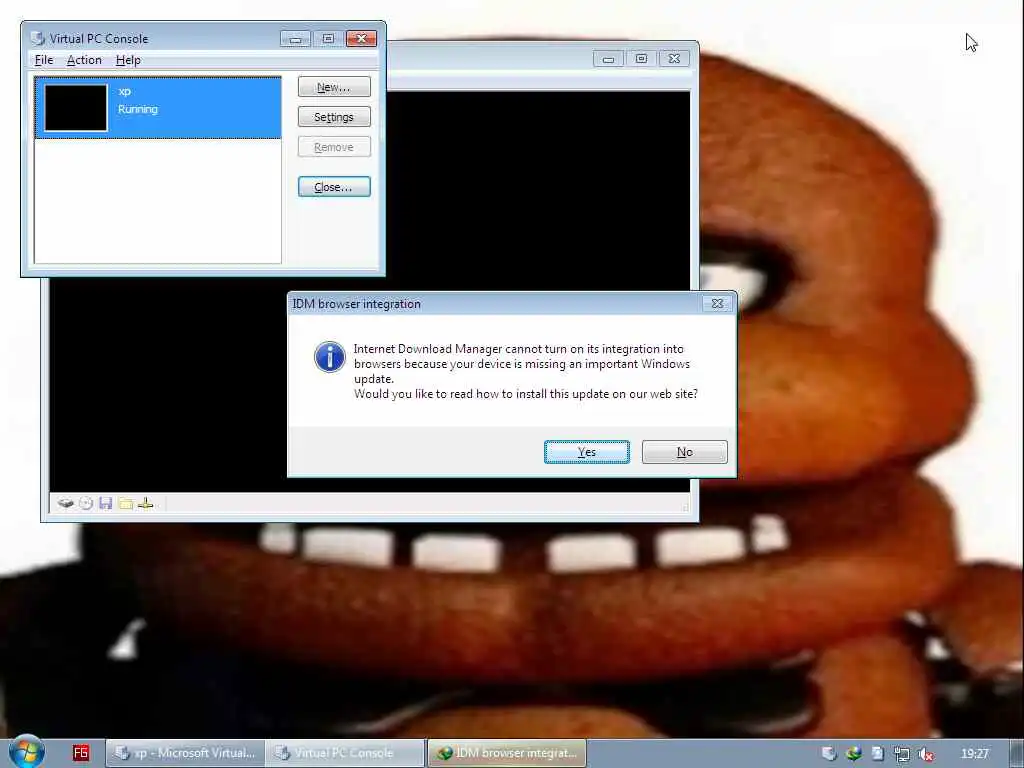
Task: Open the File menu in Virtual PC Console
Action: 44,60
